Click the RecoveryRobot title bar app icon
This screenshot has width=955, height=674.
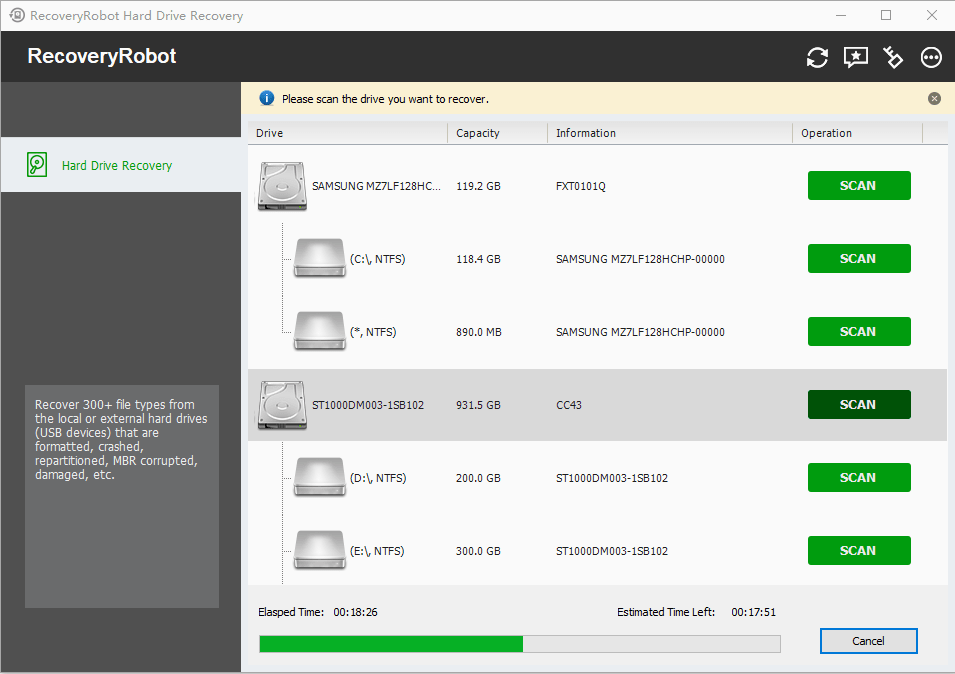tap(17, 15)
